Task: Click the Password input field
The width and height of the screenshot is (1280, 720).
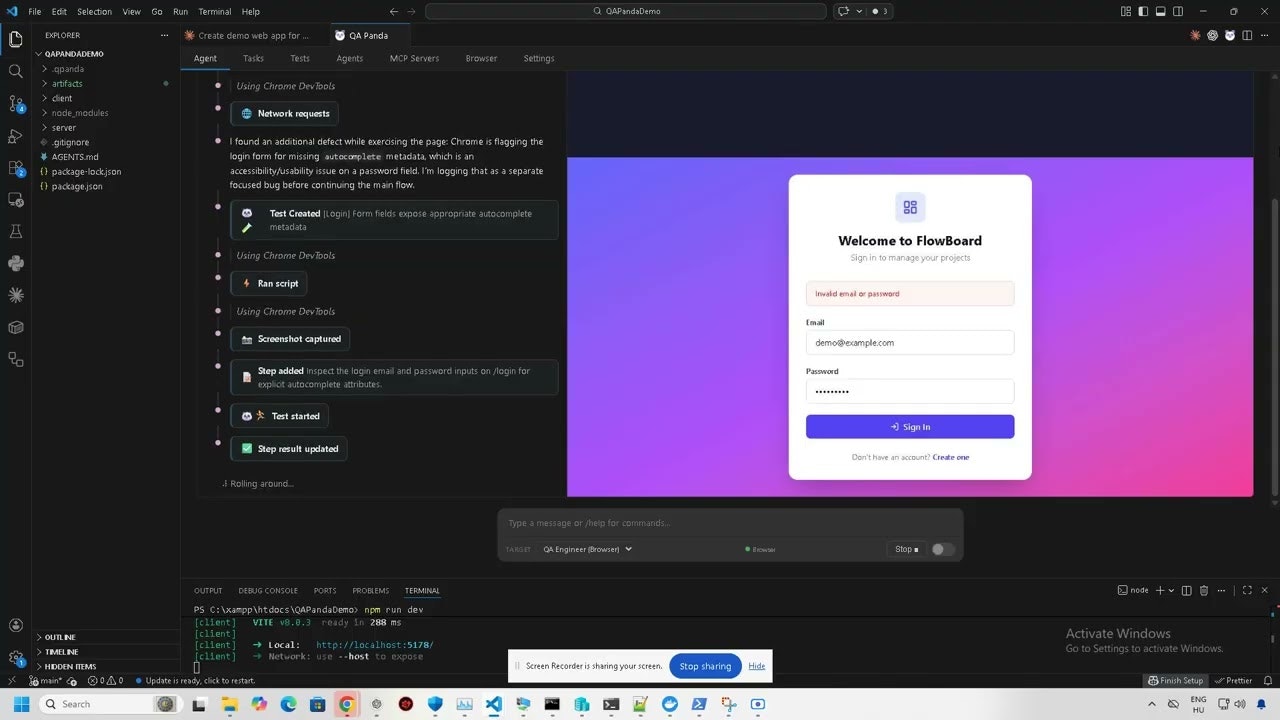Action: click(x=910, y=391)
